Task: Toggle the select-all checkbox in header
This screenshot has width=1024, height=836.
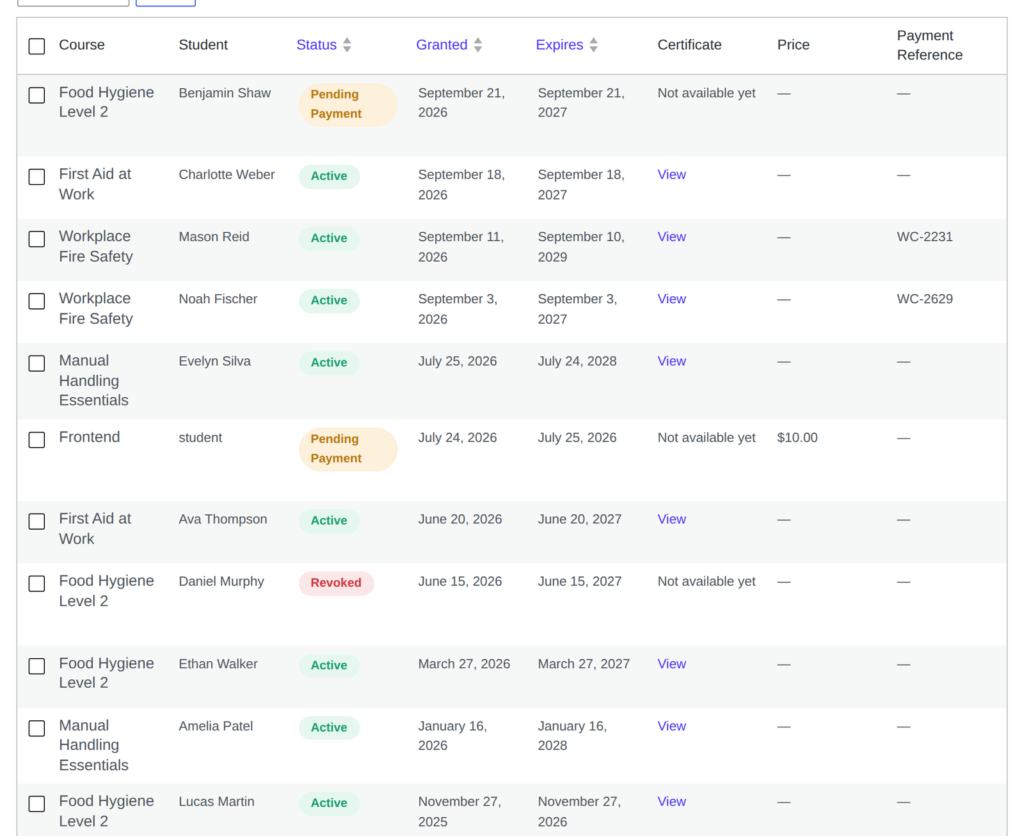Action: coord(37,46)
